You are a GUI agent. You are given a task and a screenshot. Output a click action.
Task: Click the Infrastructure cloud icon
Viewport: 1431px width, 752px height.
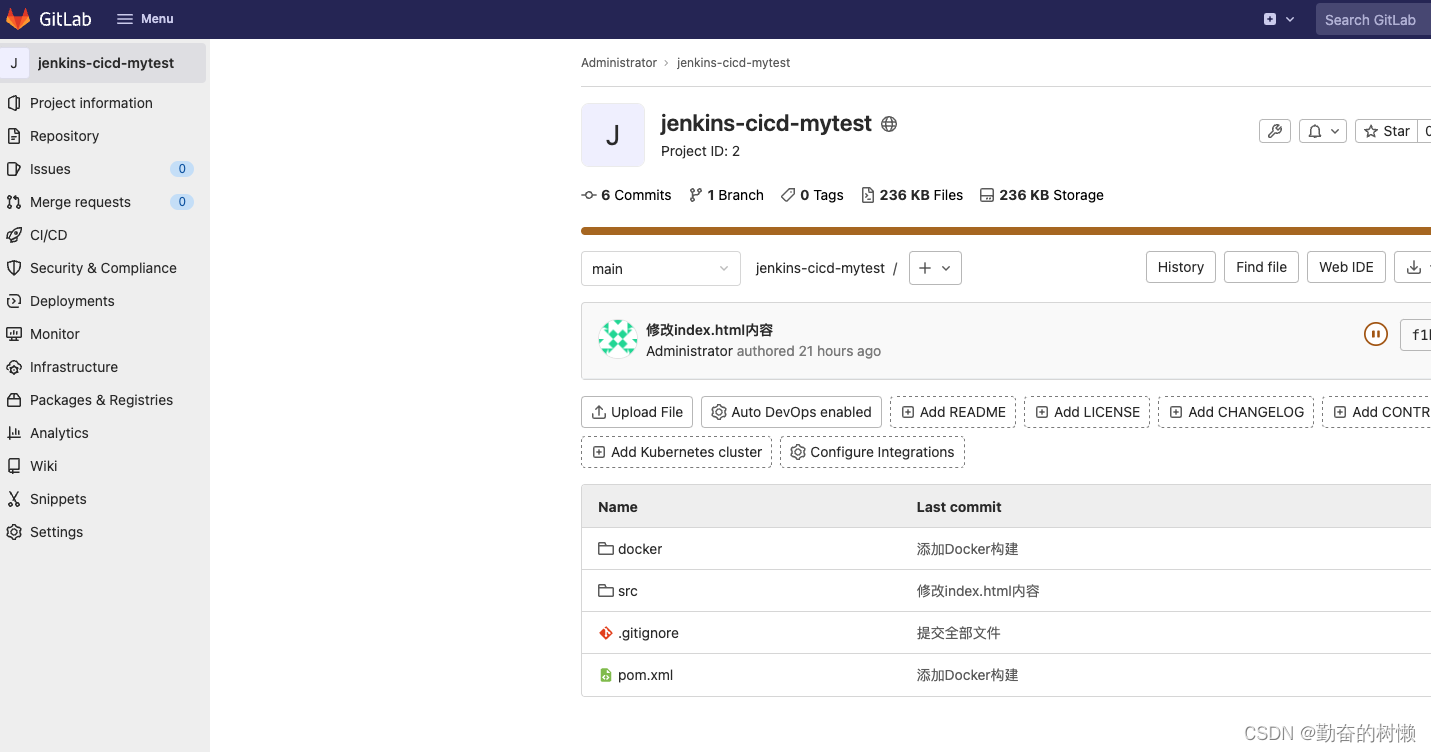[14, 367]
